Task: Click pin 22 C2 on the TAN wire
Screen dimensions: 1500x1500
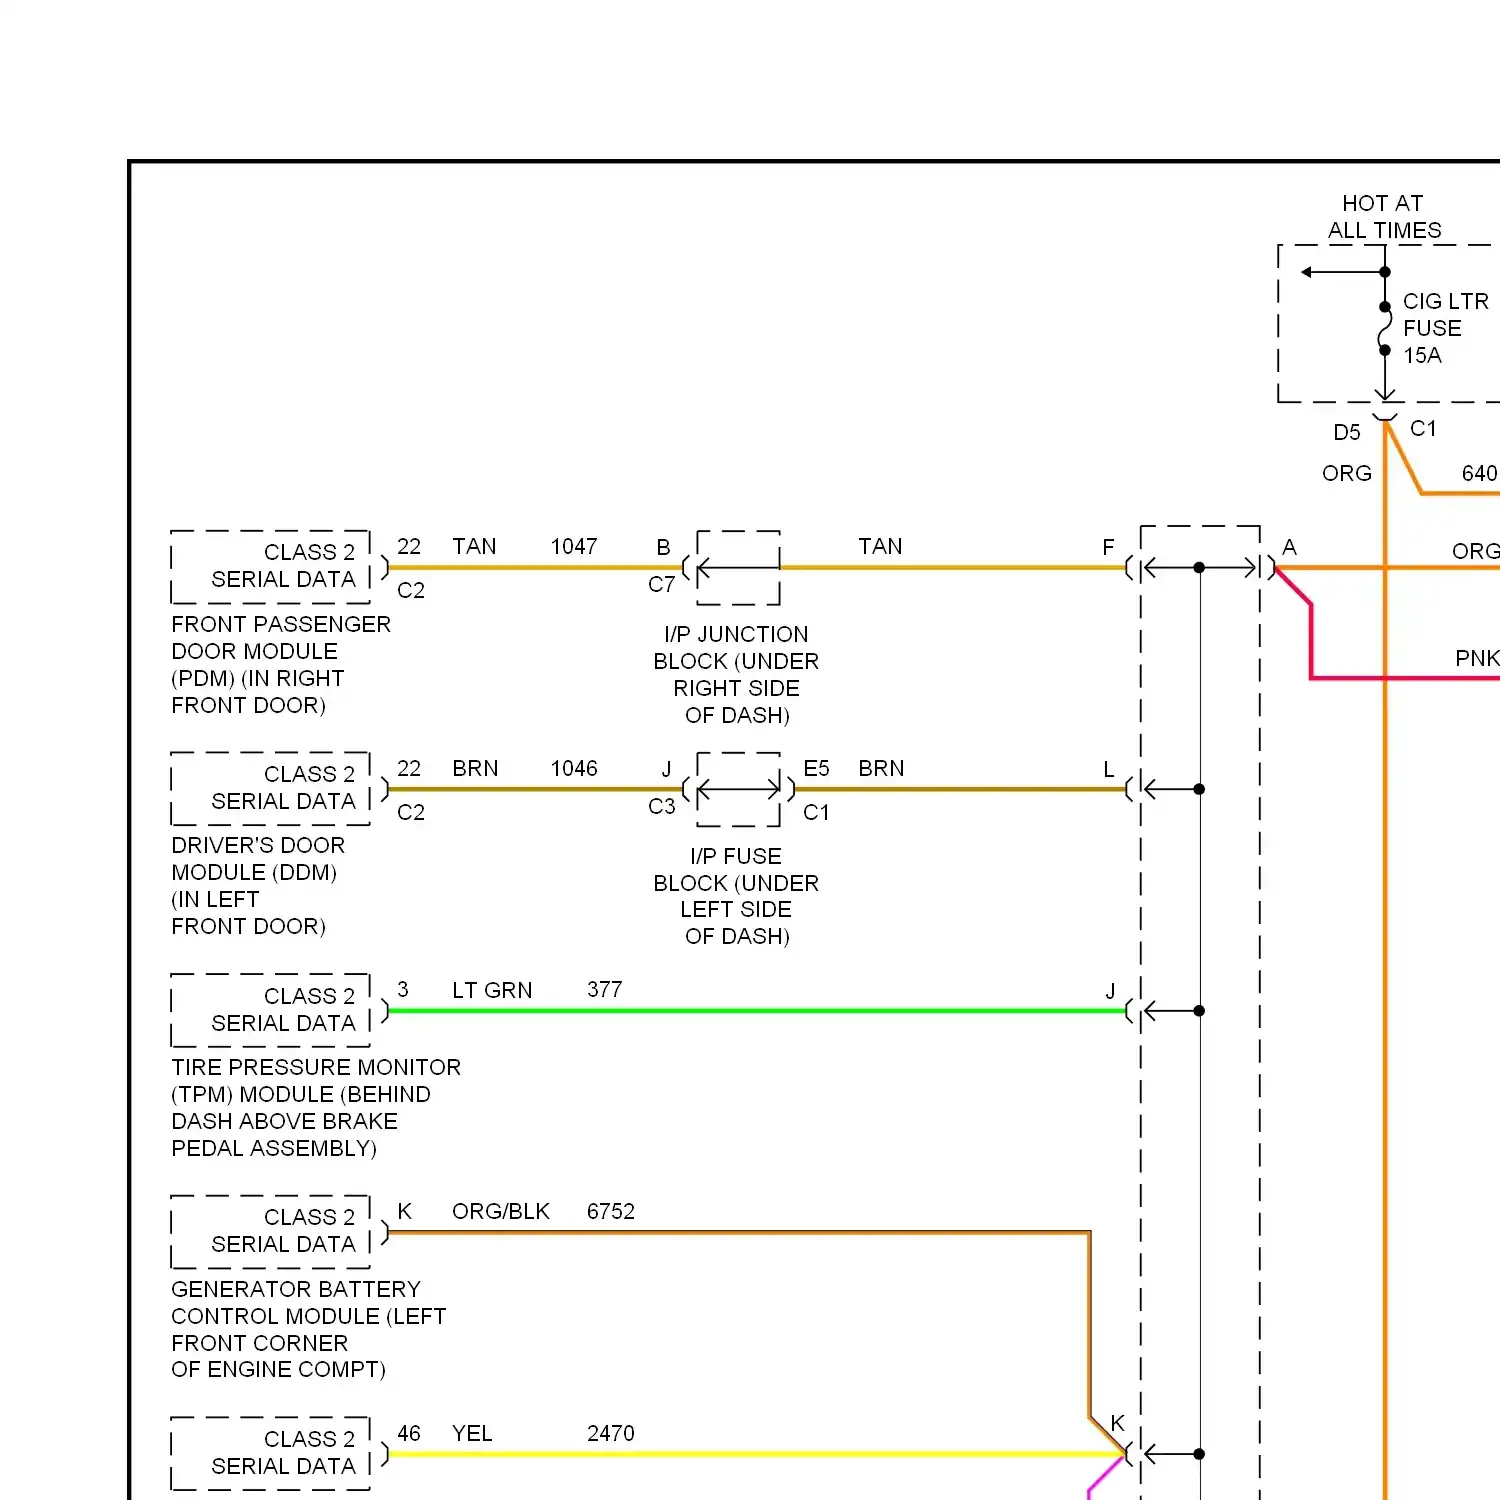Action: (x=410, y=568)
